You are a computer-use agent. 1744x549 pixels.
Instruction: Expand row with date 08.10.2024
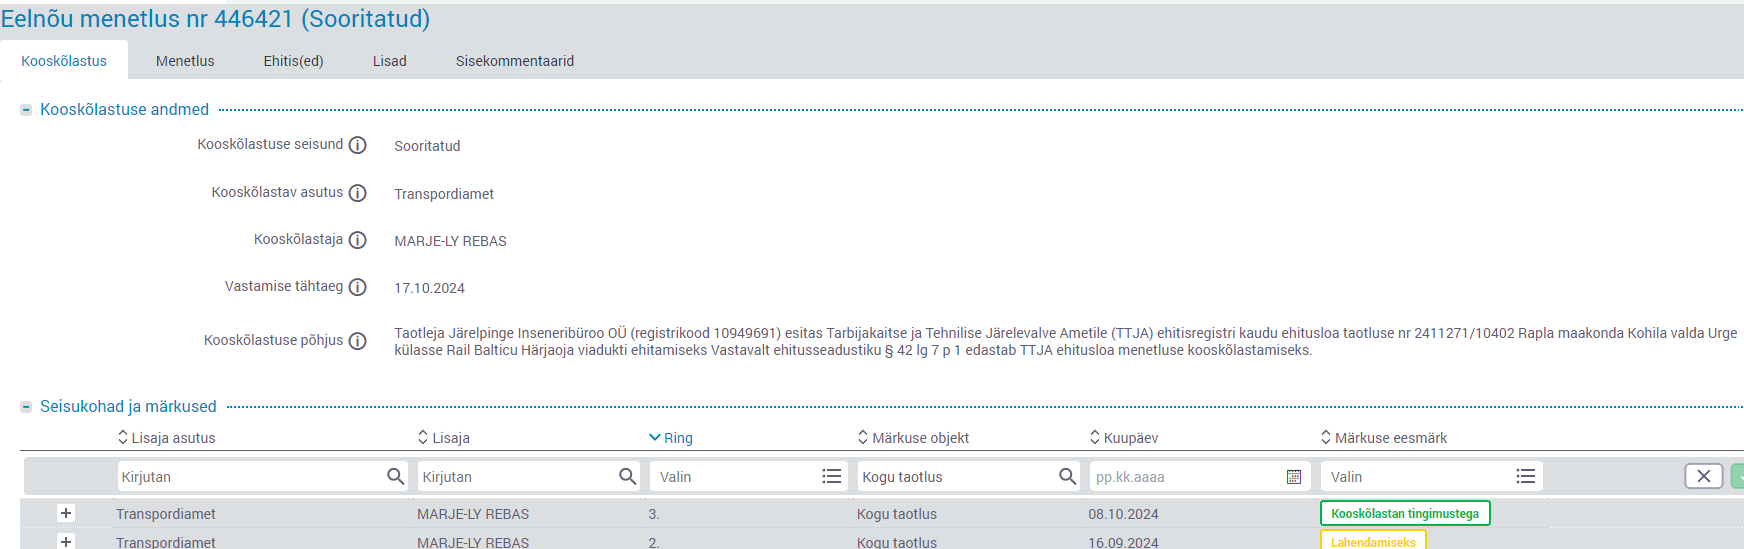(x=66, y=513)
